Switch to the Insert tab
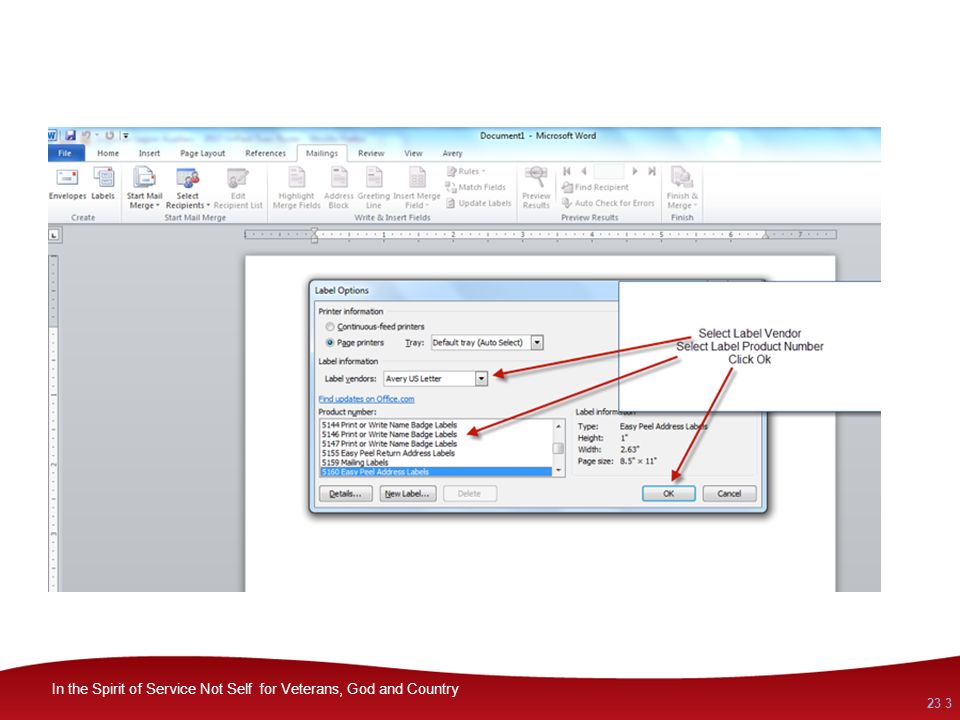Image resolution: width=960 pixels, height=720 pixels. [149, 153]
